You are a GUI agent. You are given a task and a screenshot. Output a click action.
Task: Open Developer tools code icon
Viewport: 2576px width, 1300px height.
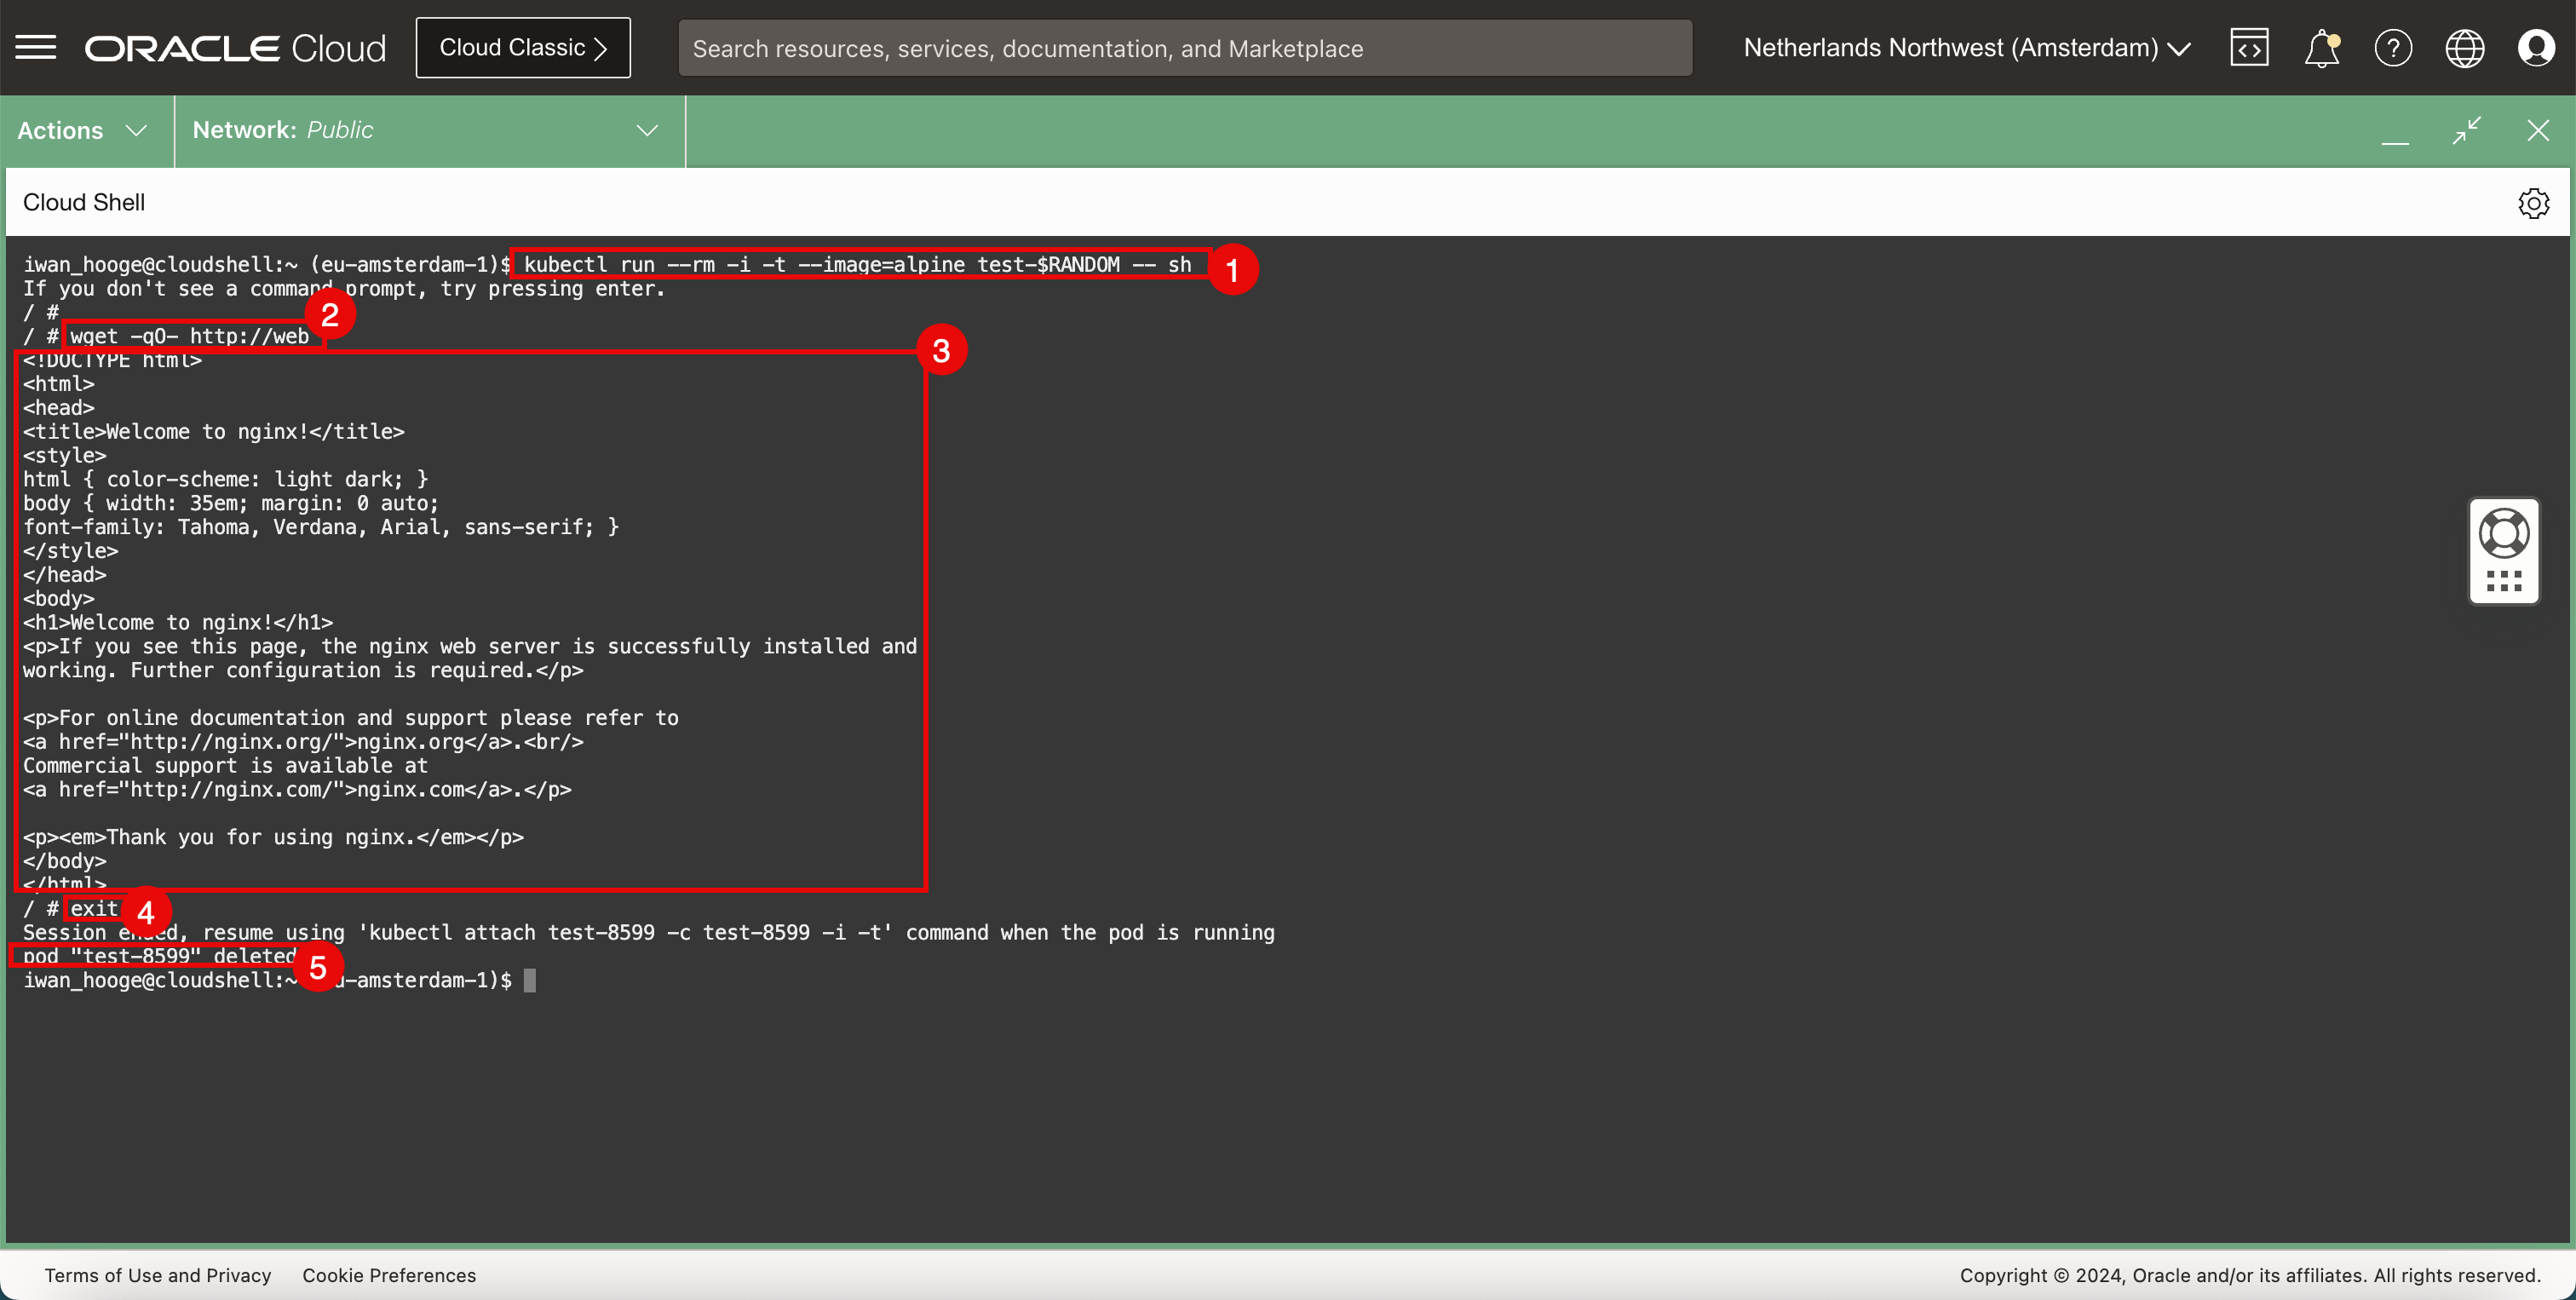point(2249,47)
